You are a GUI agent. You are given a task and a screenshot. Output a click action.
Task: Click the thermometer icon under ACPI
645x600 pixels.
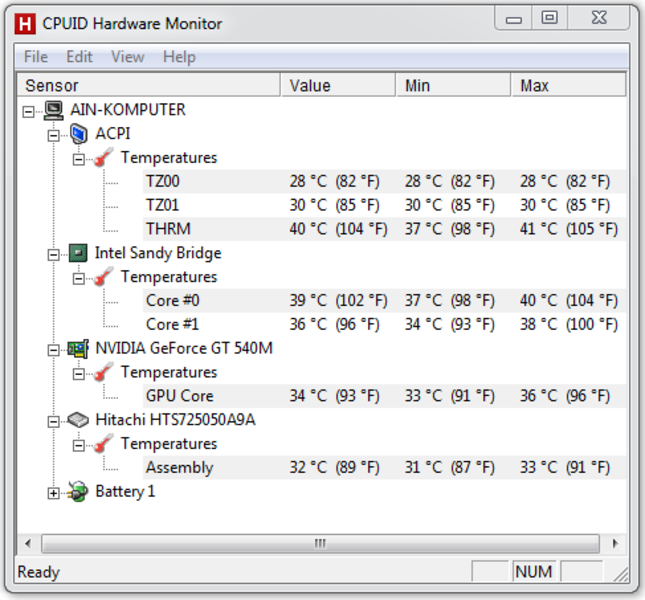pos(104,158)
